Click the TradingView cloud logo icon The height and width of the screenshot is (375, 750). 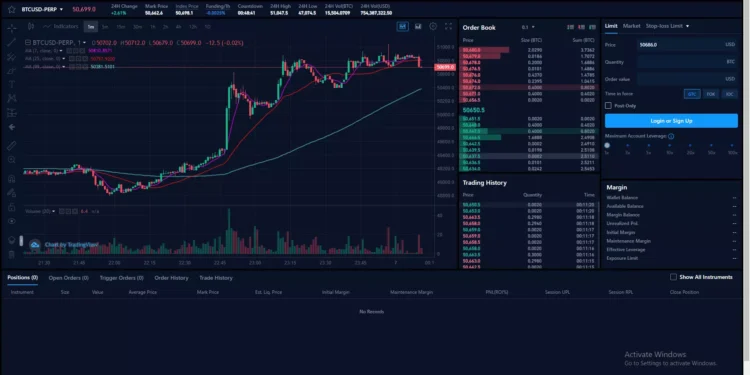point(35,245)
